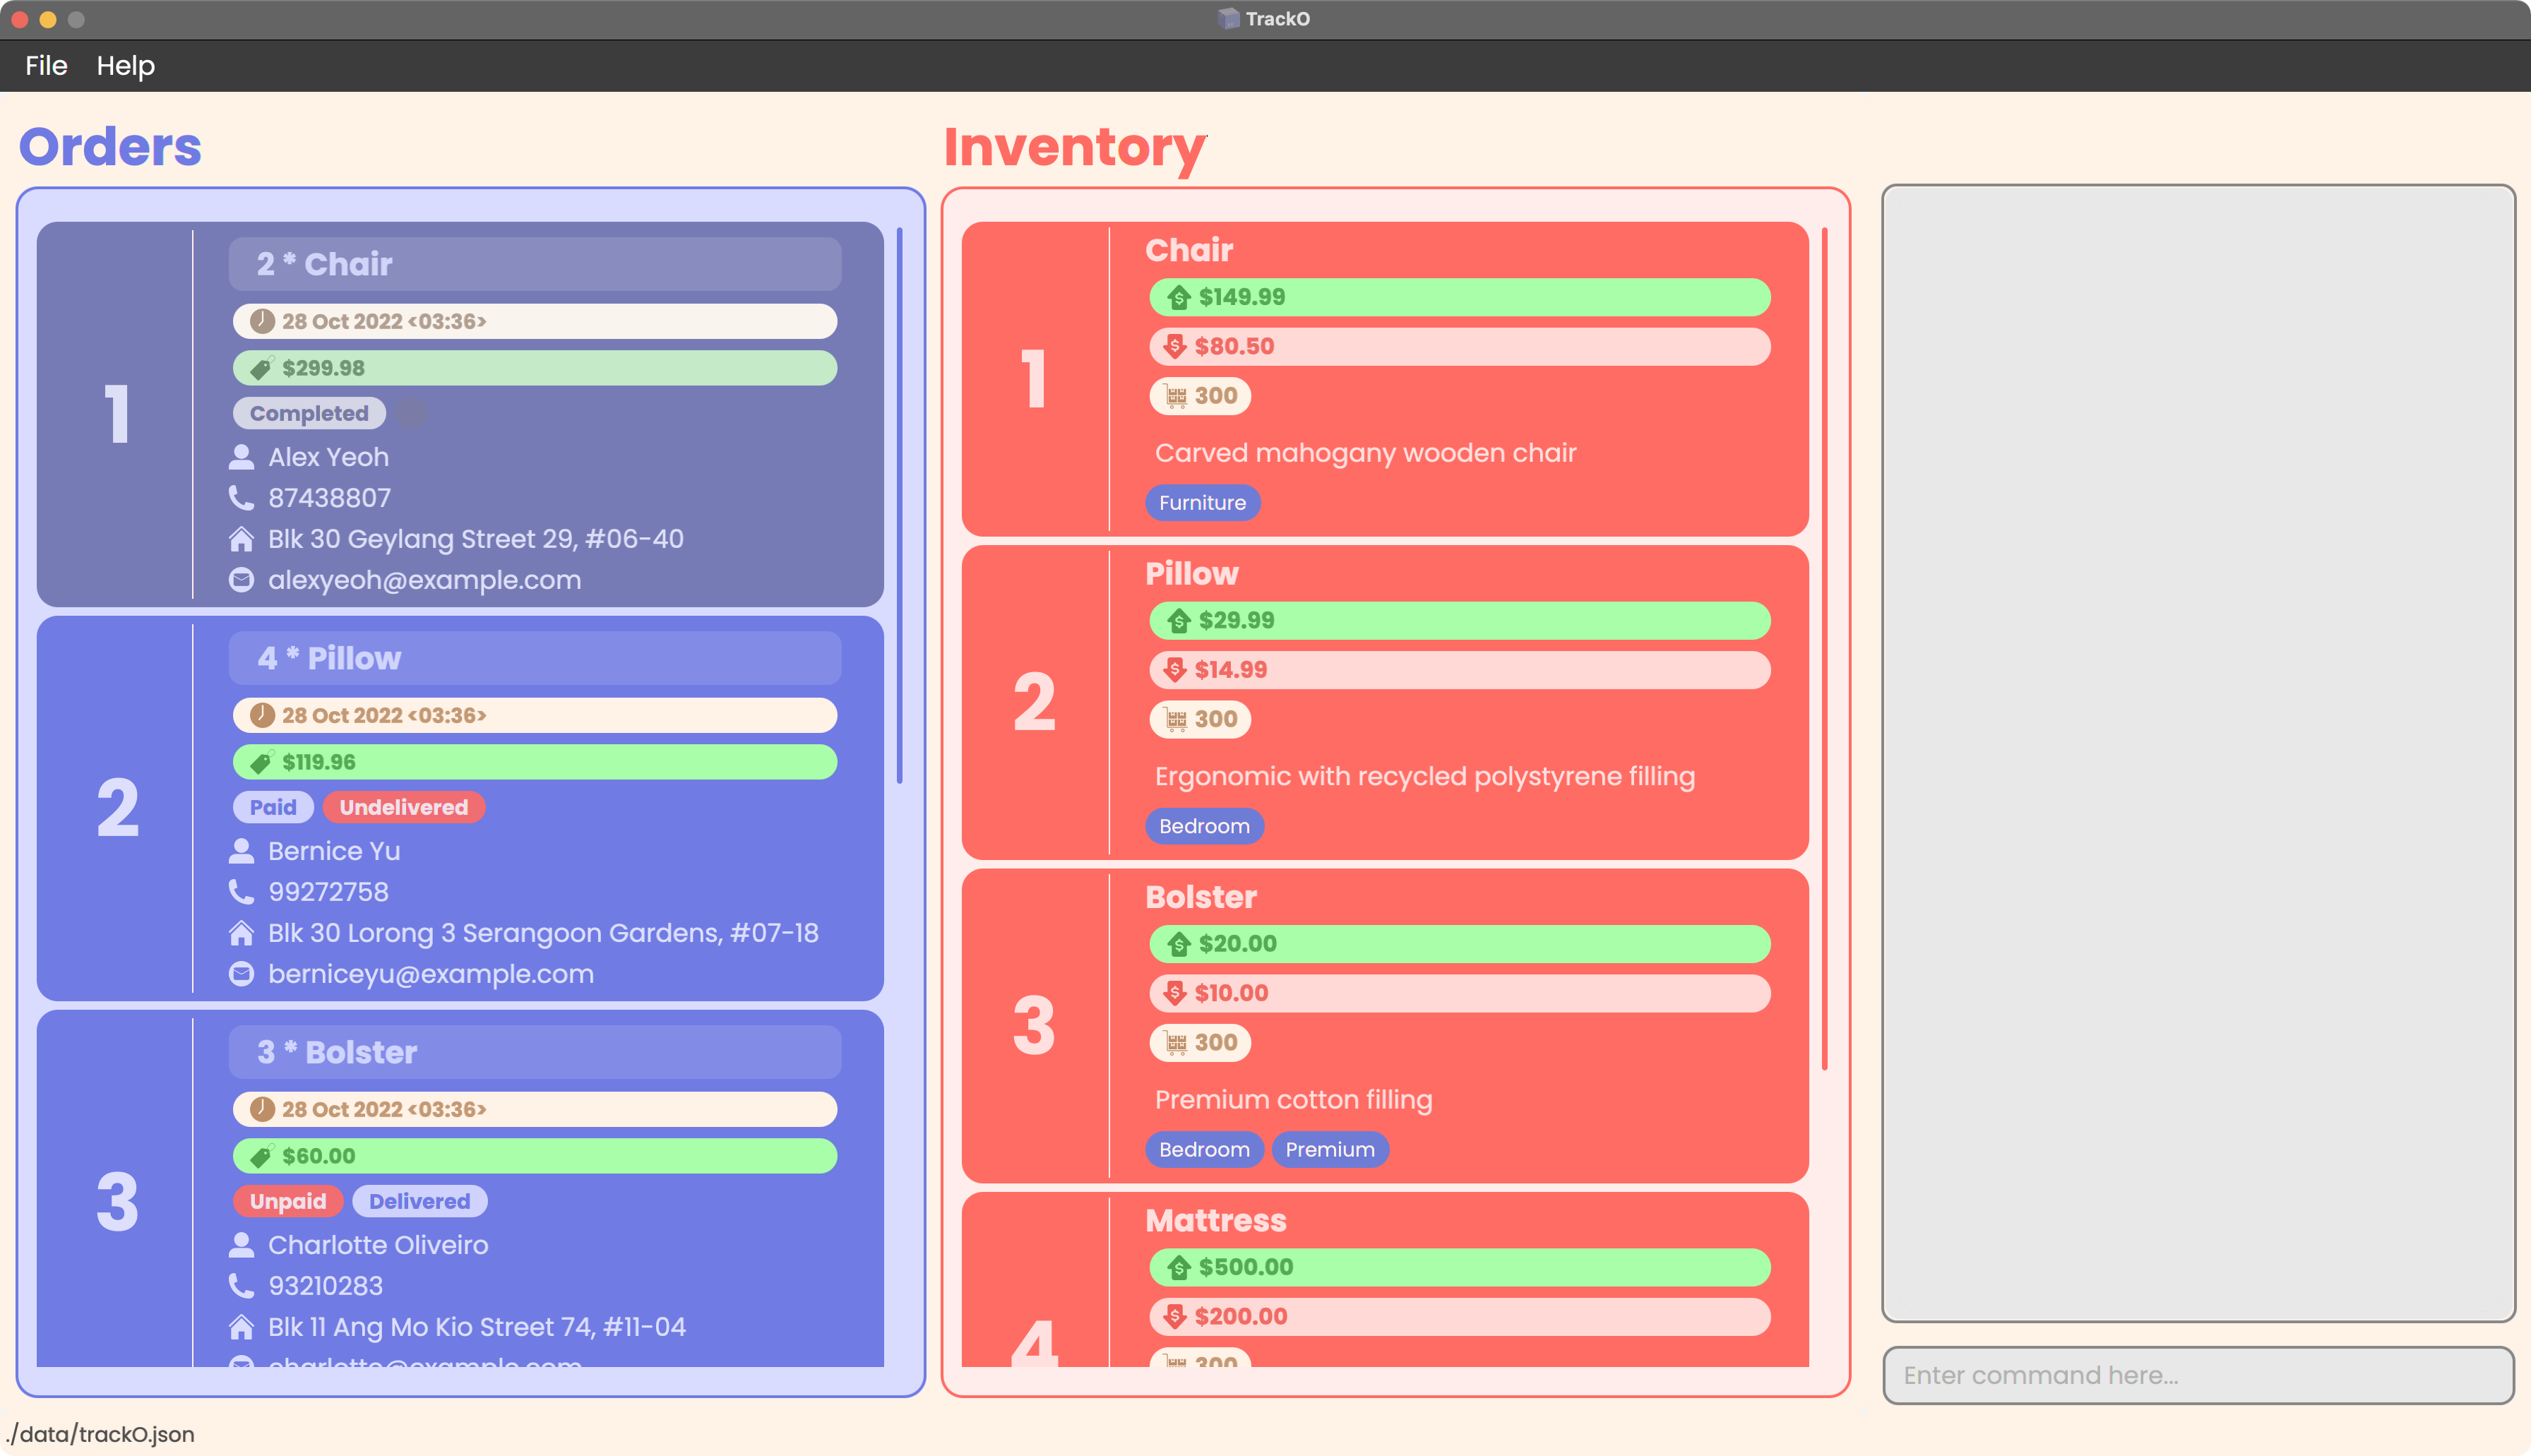
Task: Click the Delivered badge on Bolster order
Action: (420, 1201)
